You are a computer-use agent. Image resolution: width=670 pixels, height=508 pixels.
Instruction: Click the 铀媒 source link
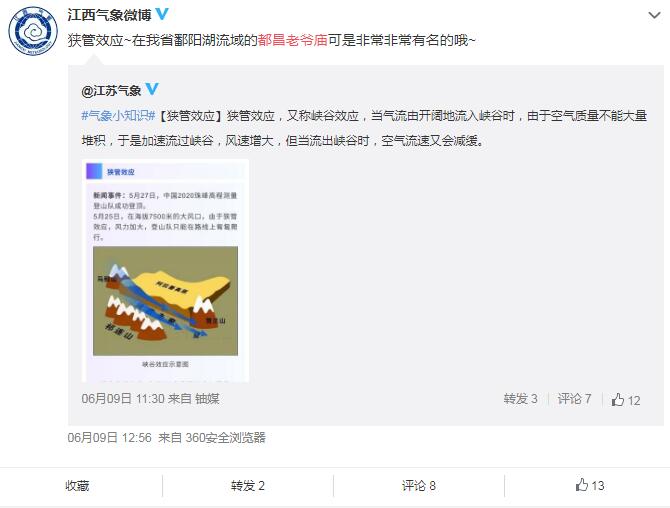click(x=207, y=399)
